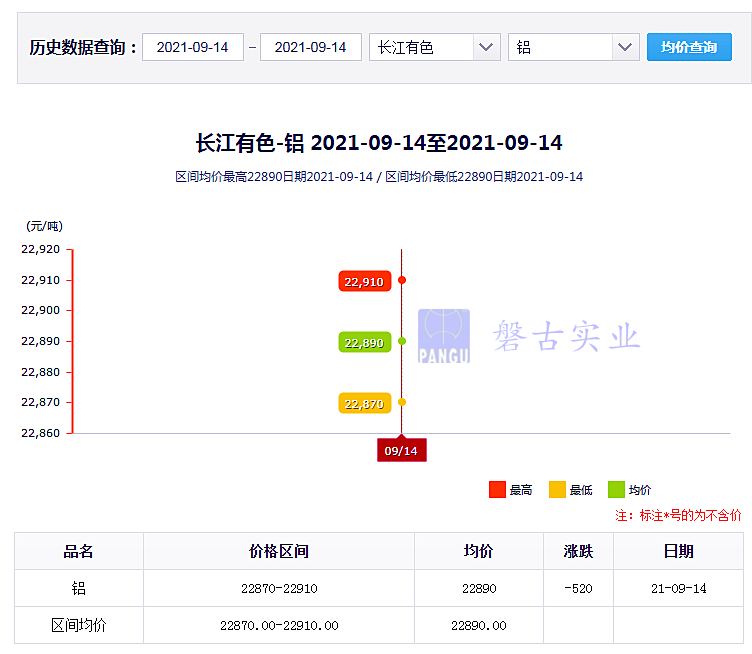Click the 22870-22910 price range cell
This screenshot has height=654, width=752.
(279, 588)
